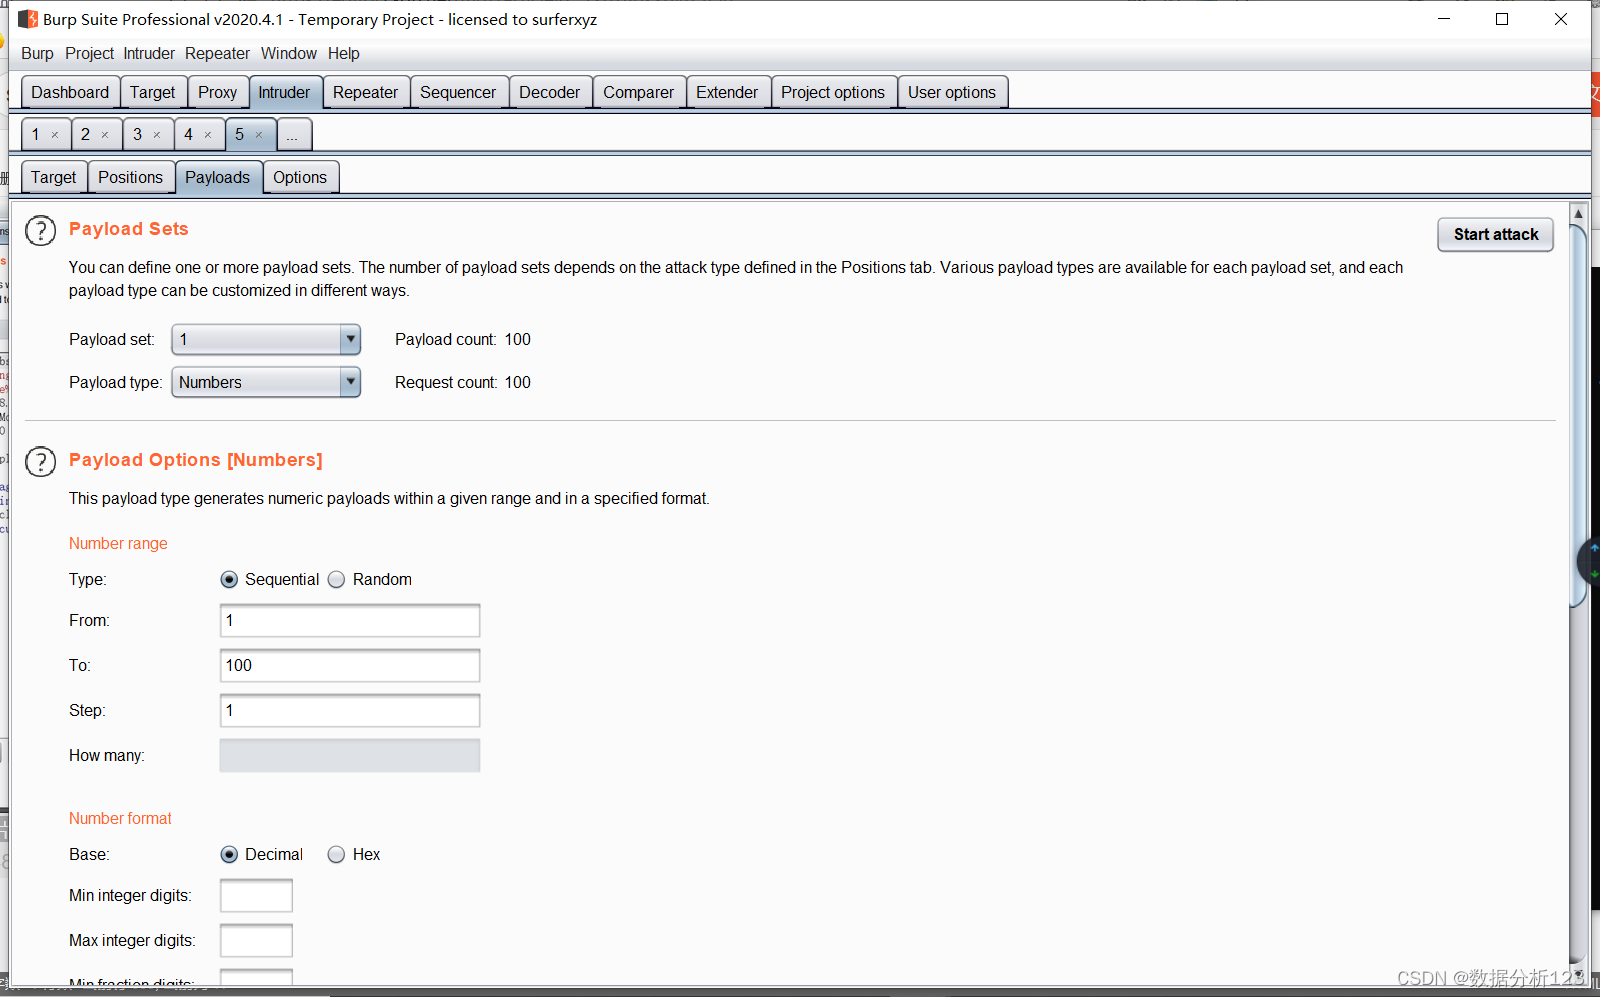The height and width of the screenshot is (997, 1600).
Task: Click the scroll up arrow of payload panel
Action: click(x=1578, y=213)
